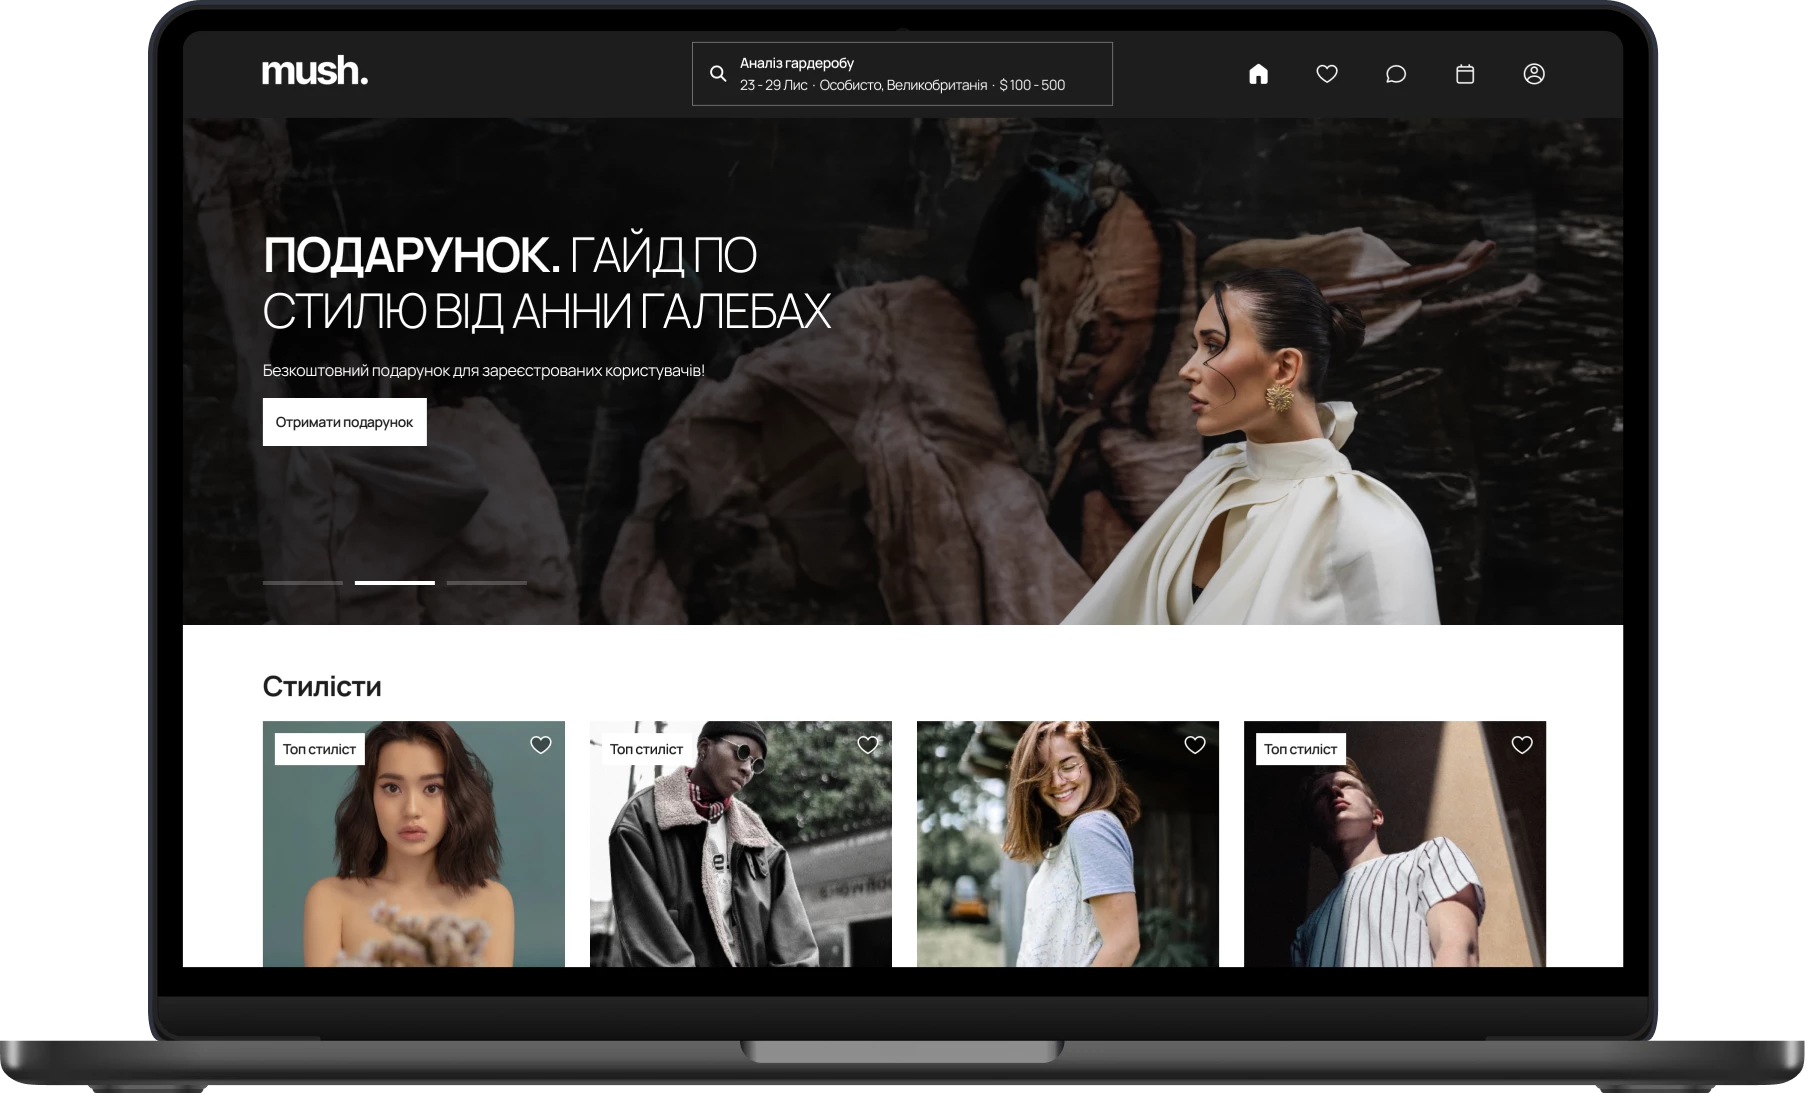Open the first stylist's photo card
Image resolution: width=1812 pixels, height=1093 pixels.
click(x=413, y=860)
